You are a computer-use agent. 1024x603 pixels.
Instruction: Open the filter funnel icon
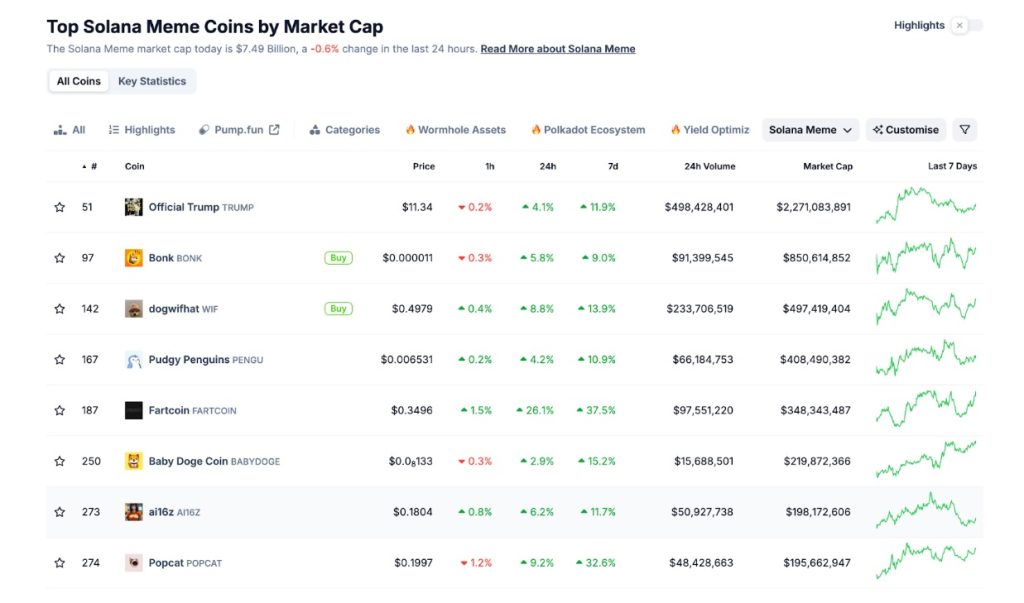pyautogui.click(x=965, y=129)
